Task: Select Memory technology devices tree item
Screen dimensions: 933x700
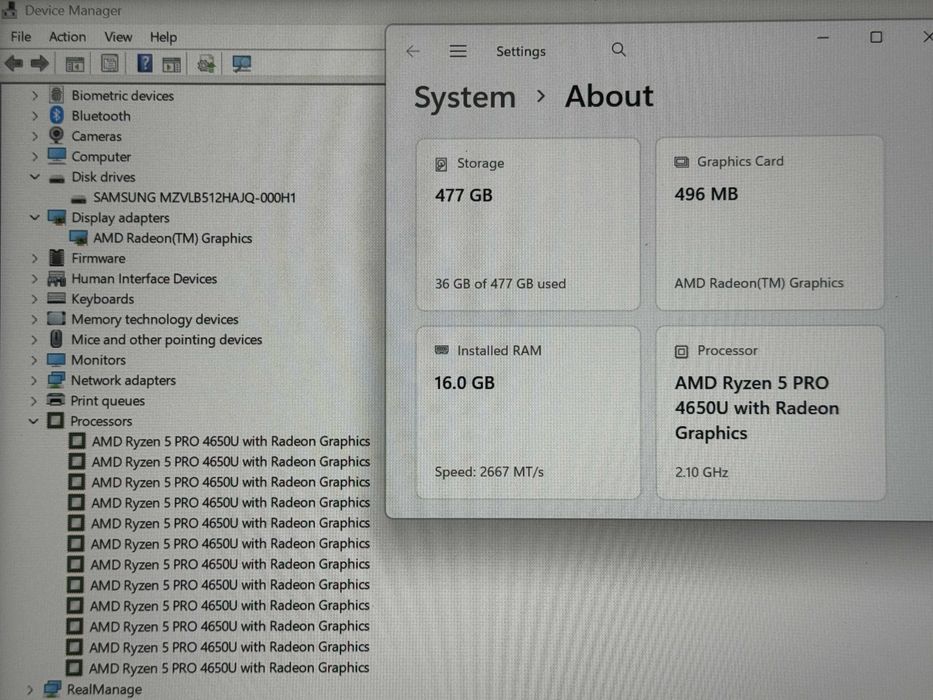Action: tap(155, 319)
